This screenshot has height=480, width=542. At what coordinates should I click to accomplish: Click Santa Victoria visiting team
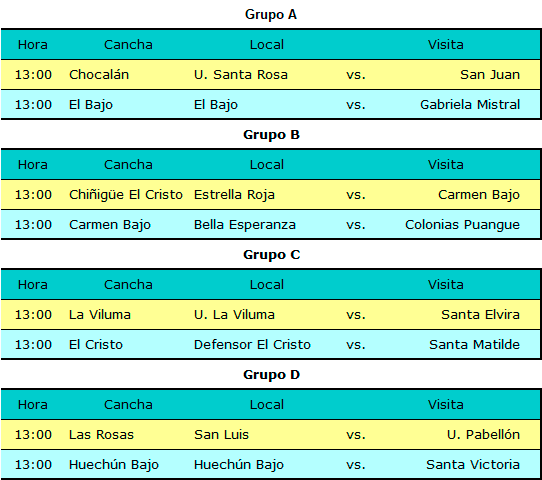pos(473,465)
